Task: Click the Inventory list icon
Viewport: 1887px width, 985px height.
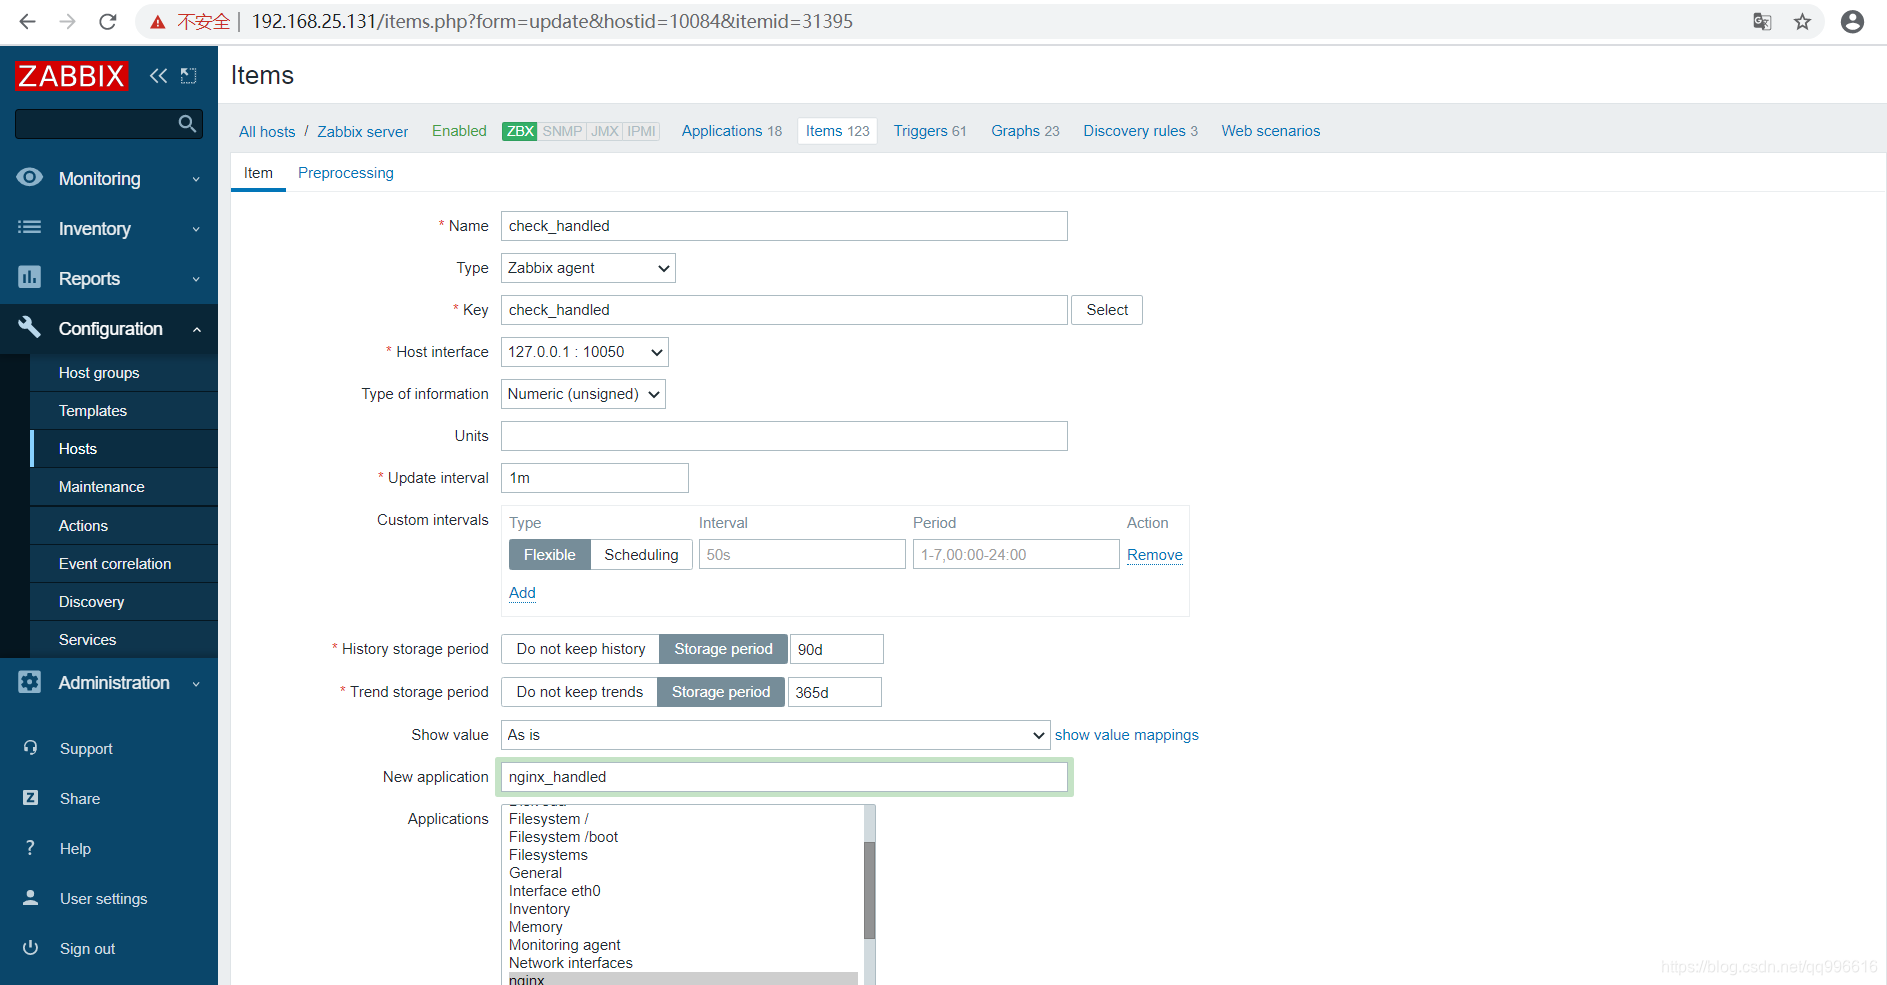Action: tap(30, 227)
